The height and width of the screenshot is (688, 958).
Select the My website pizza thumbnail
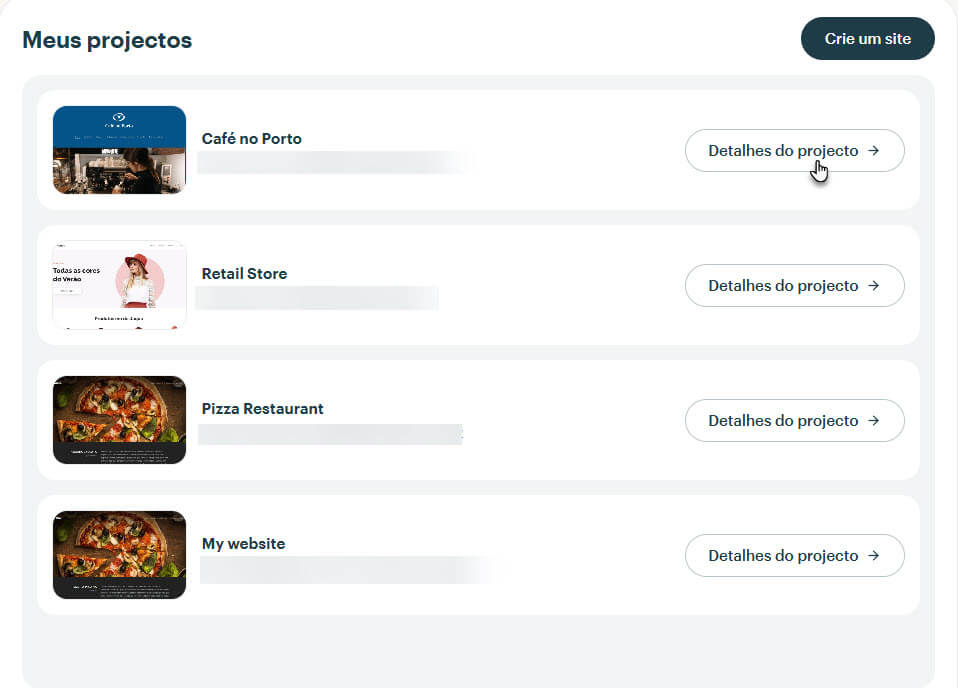pyautogui.click(x=119, y=555)
